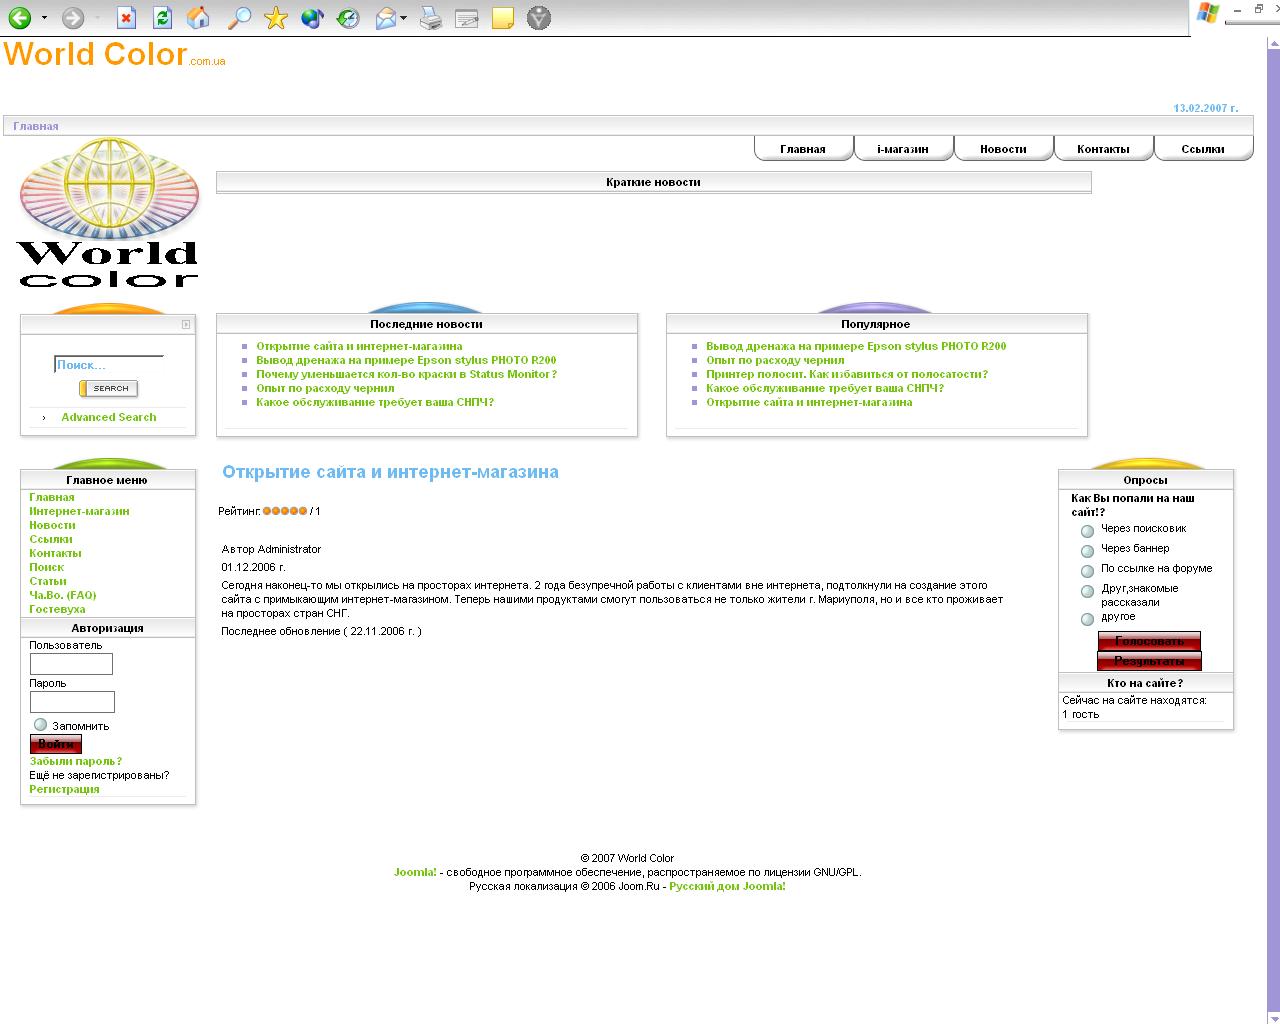Click the Регистрация link
This screenshot has height=1024, width=1280.
pyautogui.click(x=64, y=789)
